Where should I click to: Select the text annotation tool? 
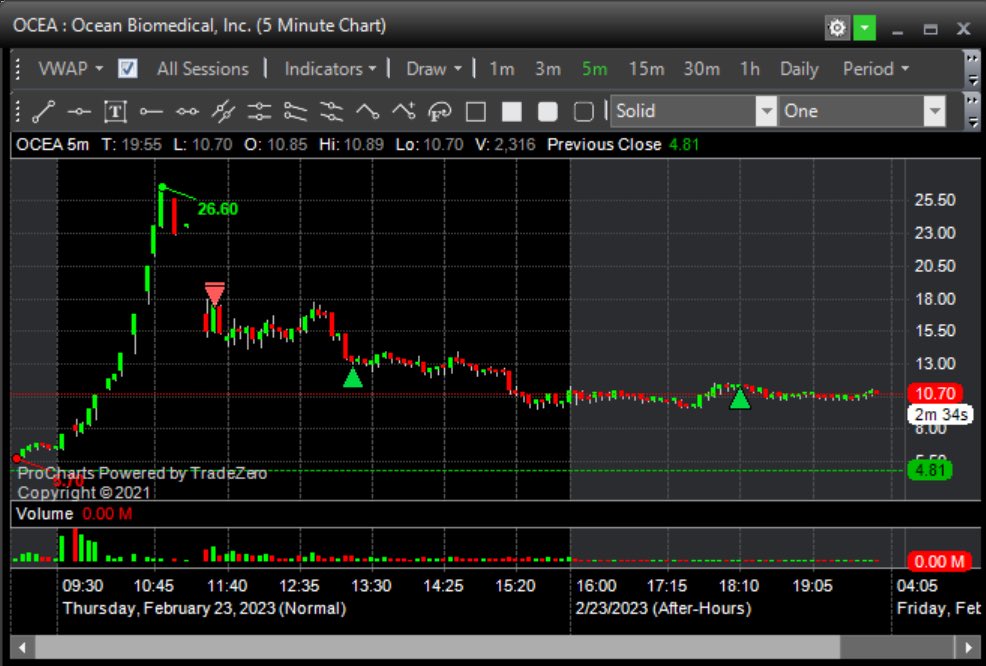point(114,111)
